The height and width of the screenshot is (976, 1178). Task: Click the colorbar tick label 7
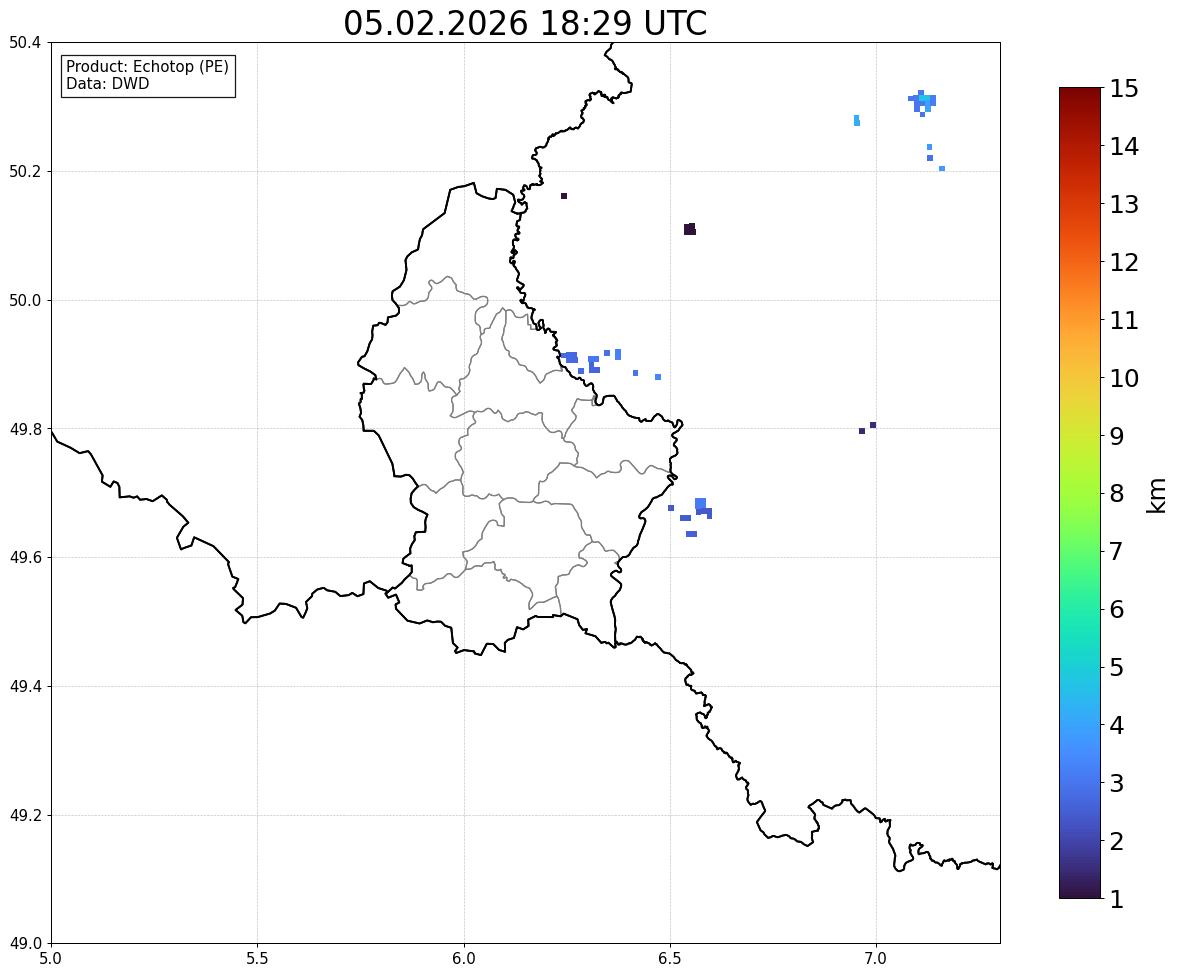(1117, 551)
